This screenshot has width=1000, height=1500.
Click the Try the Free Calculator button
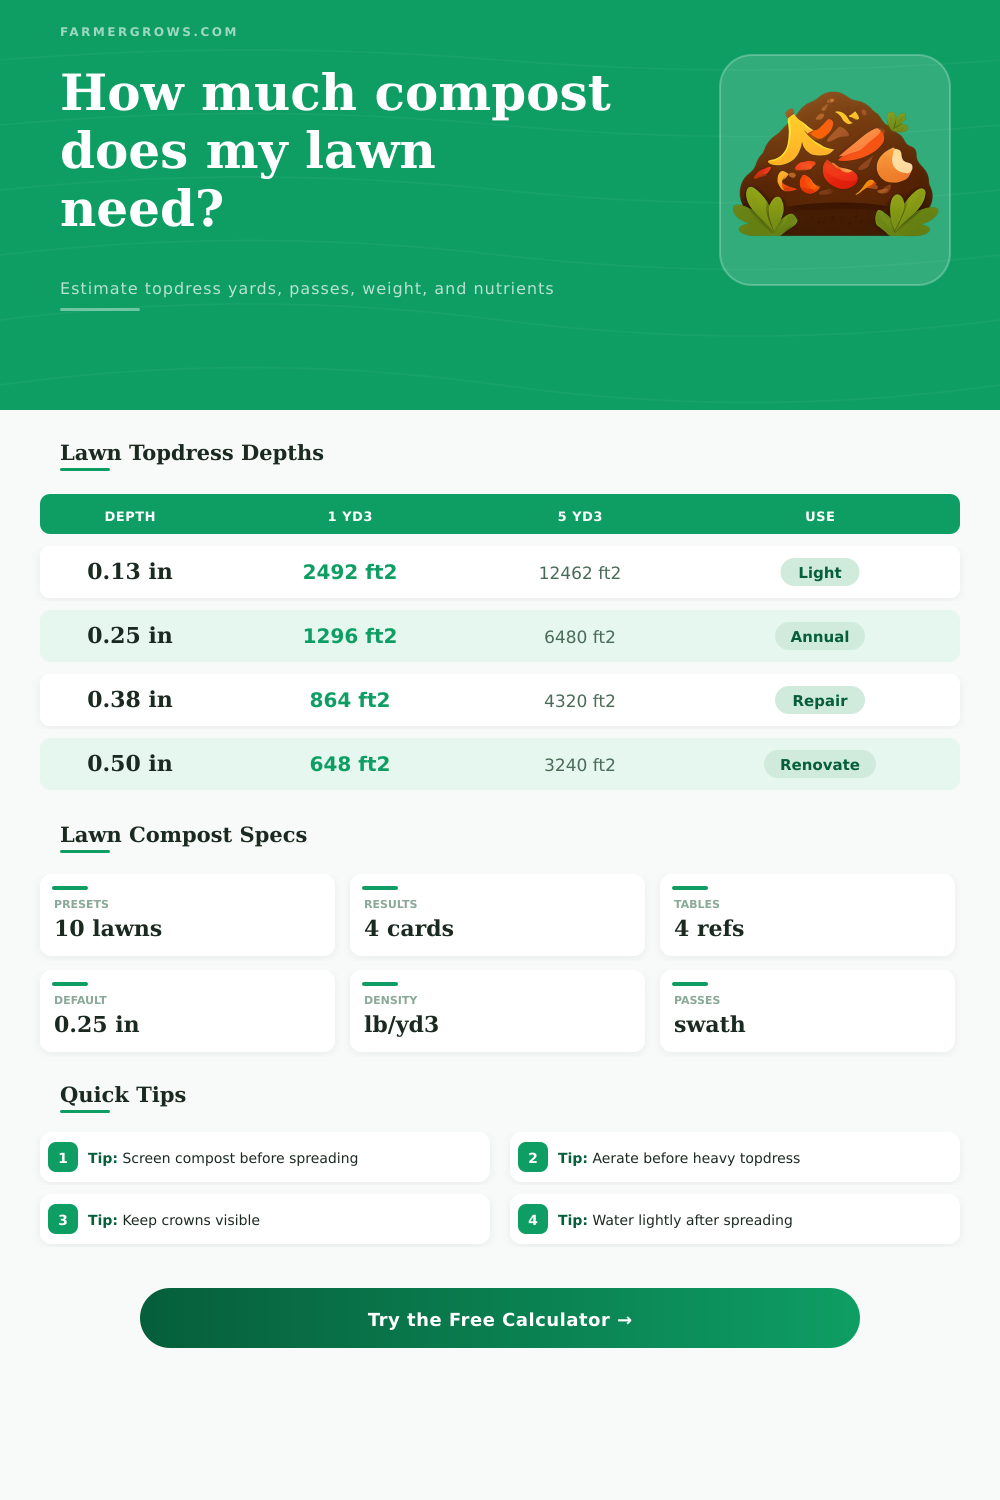[x=500, y=1318]
